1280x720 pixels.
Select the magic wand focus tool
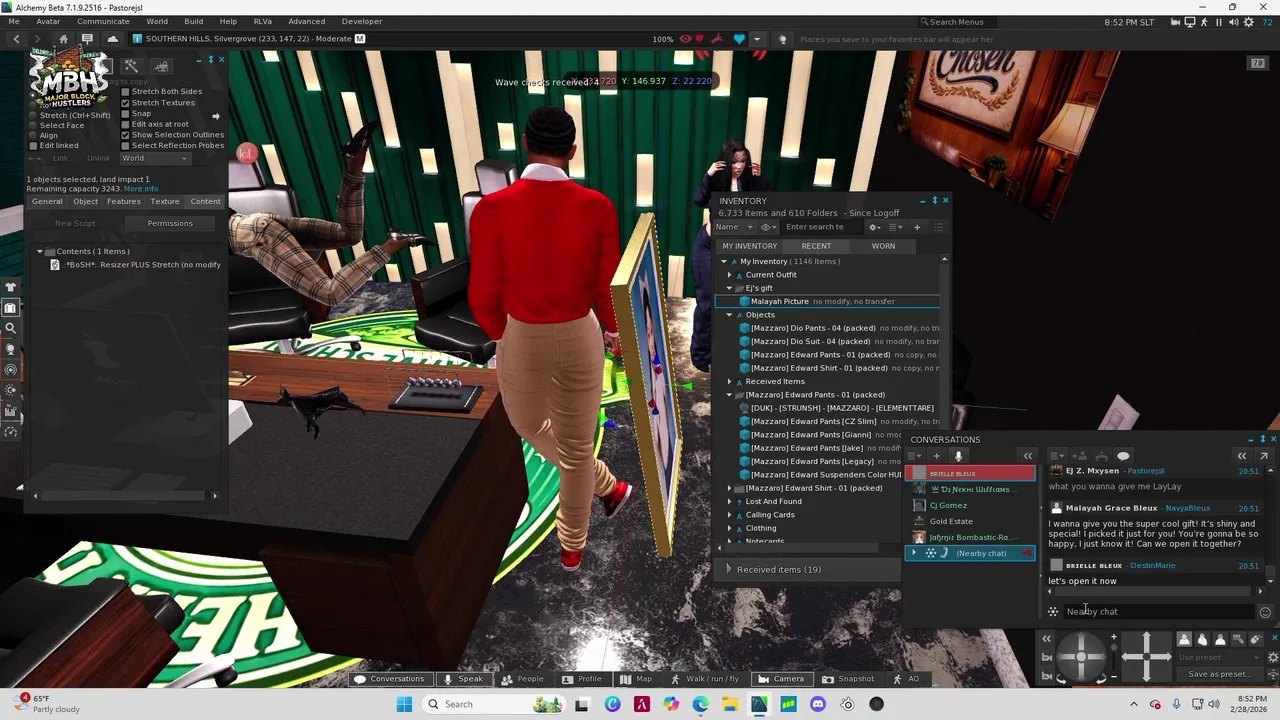[x=131, y=66]
